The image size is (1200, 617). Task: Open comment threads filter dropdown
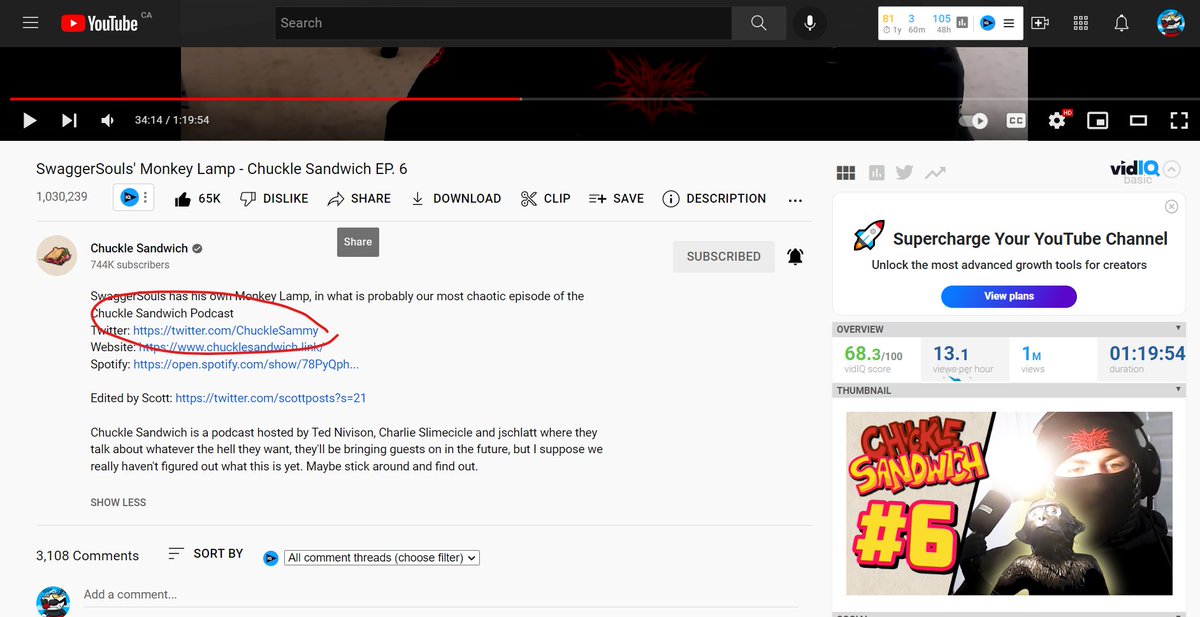tap(382, 558)
